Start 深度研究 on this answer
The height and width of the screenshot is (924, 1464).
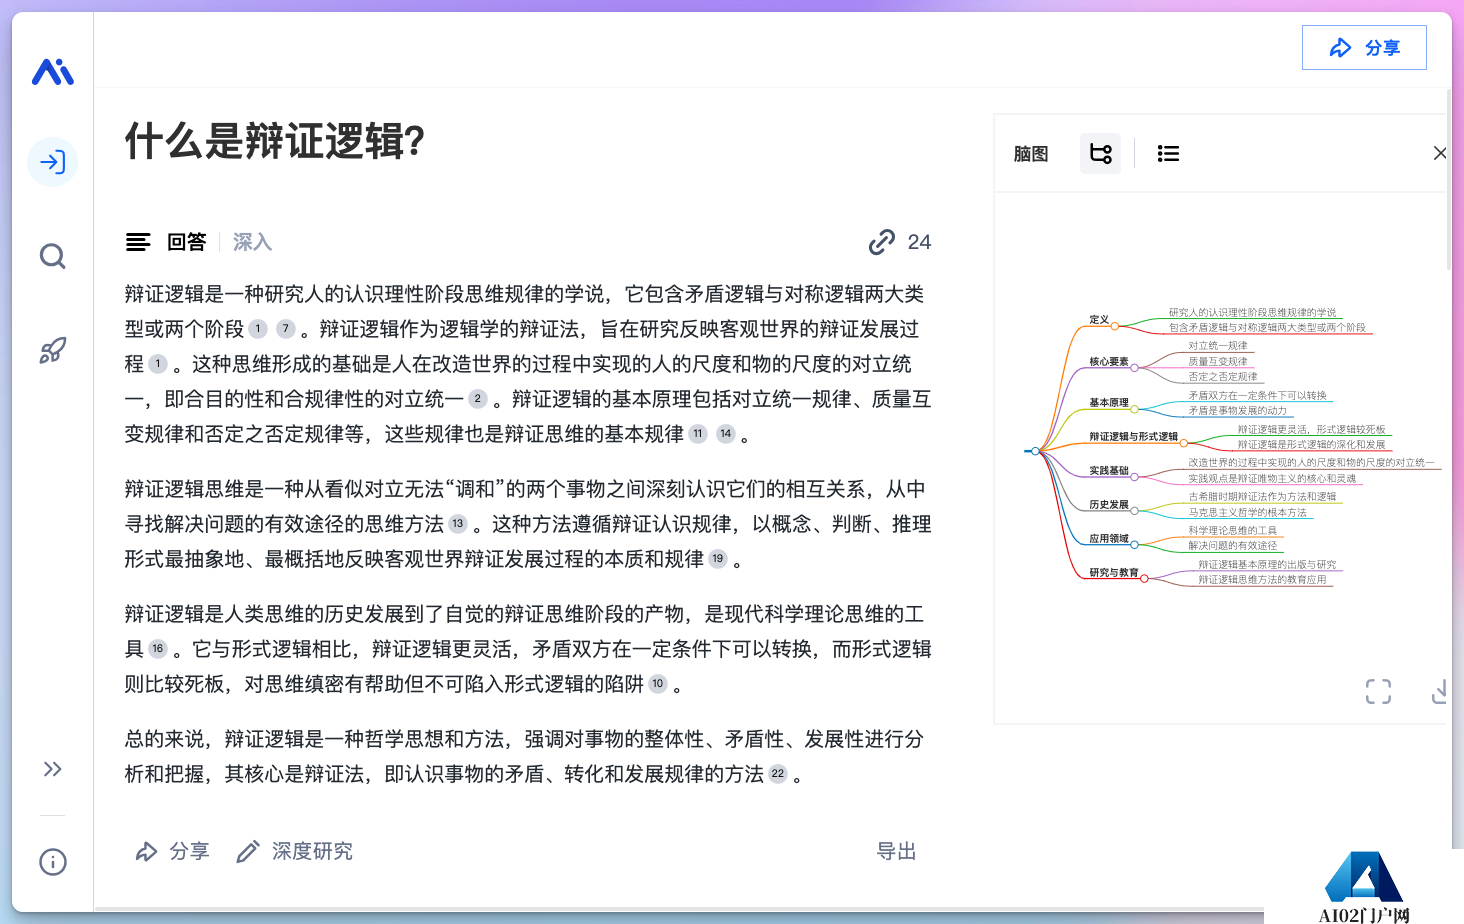point(295,851)
